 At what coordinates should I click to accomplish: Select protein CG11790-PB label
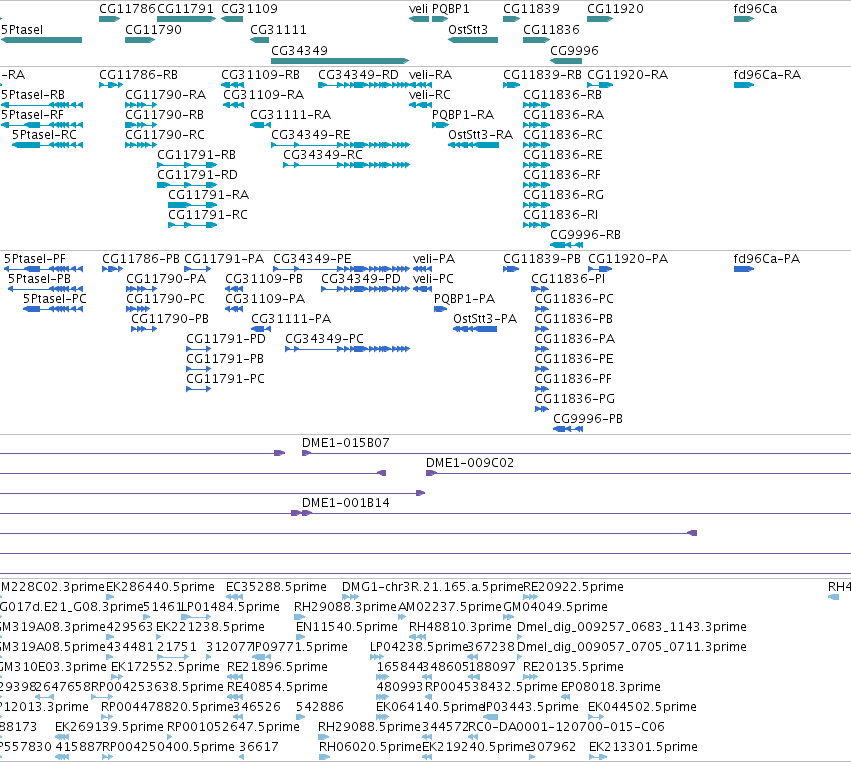[170, 319]
